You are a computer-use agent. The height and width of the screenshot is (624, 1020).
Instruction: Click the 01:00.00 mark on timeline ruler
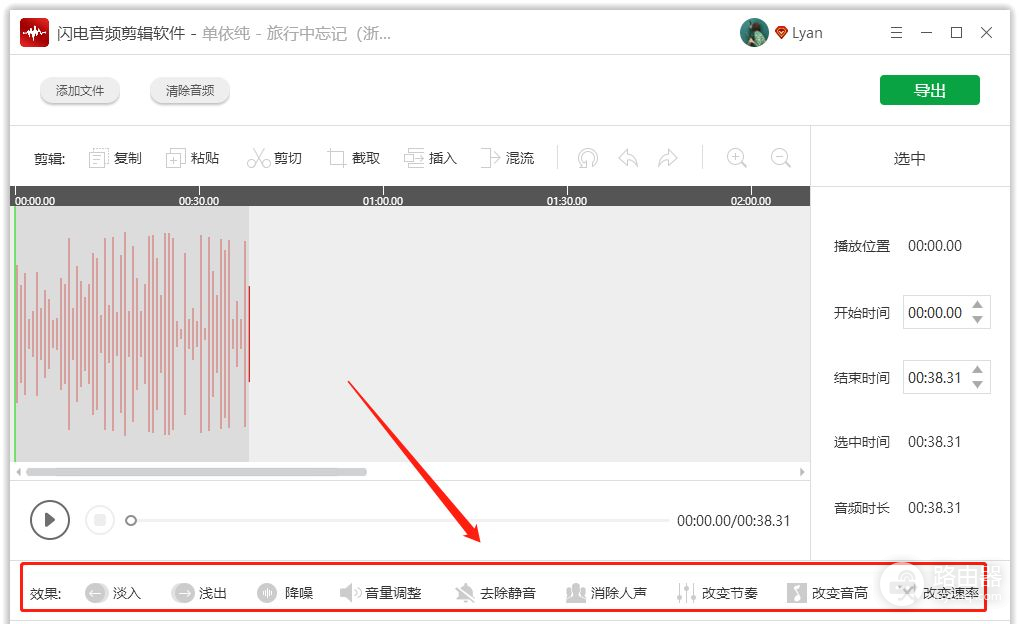click(383, 200)
